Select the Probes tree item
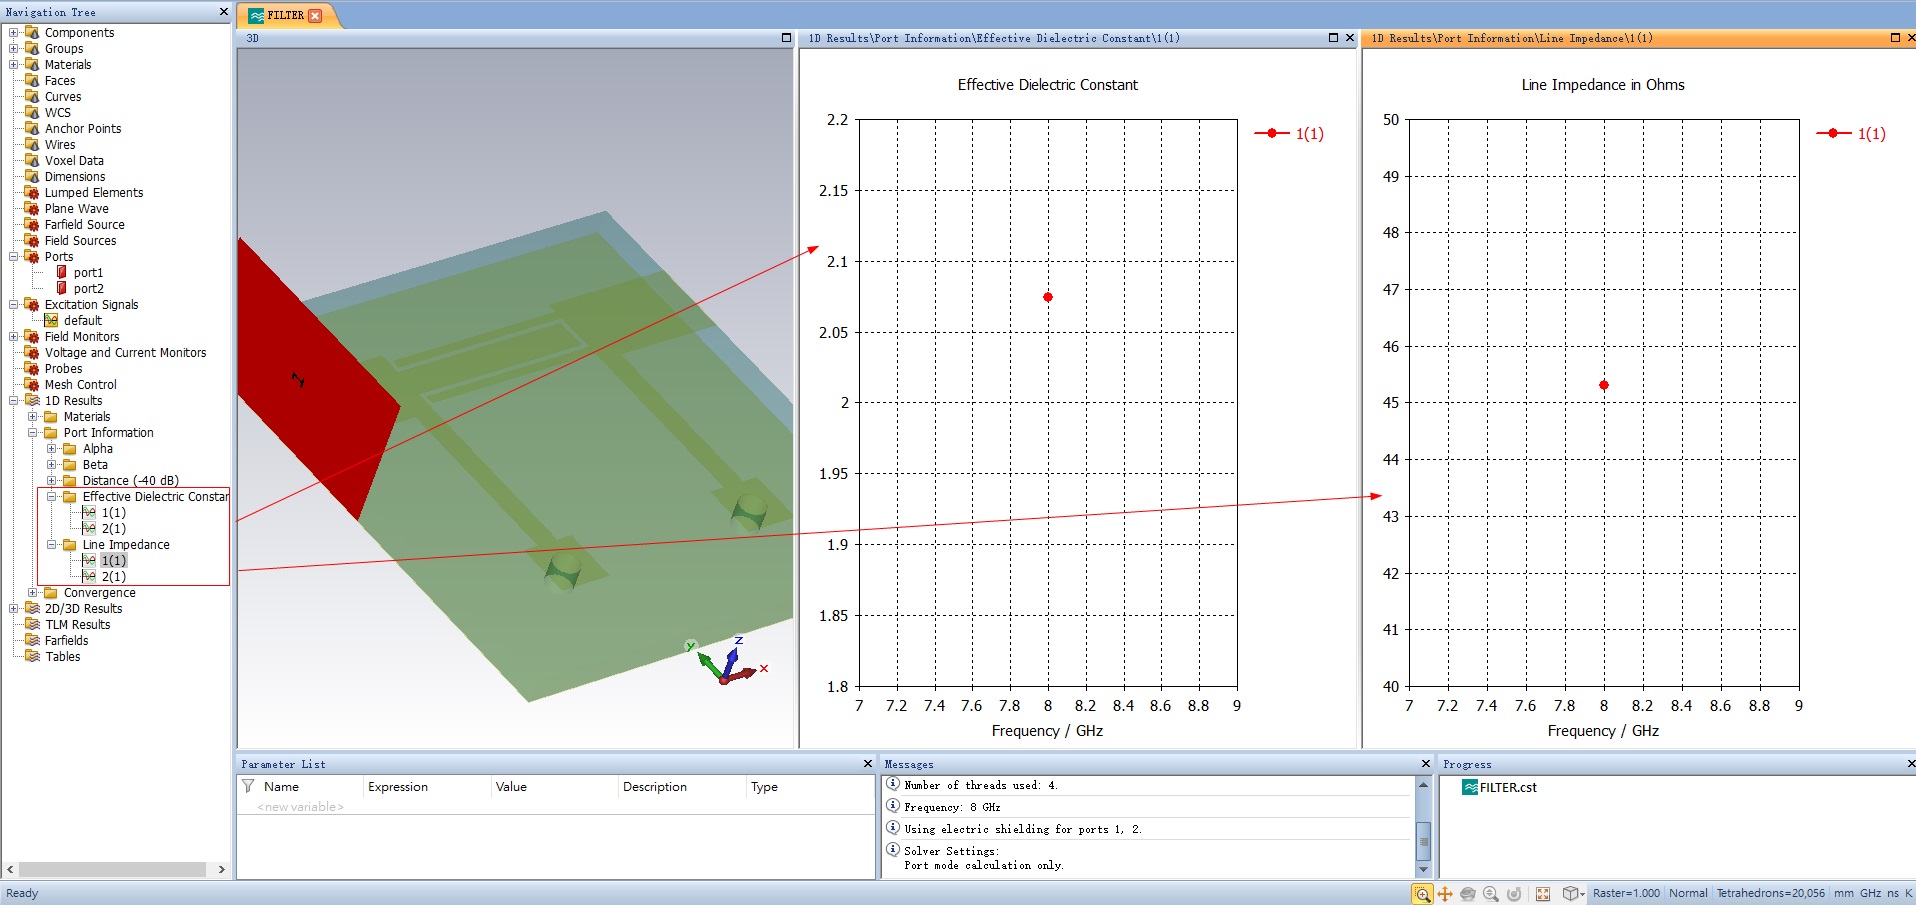 63,368
